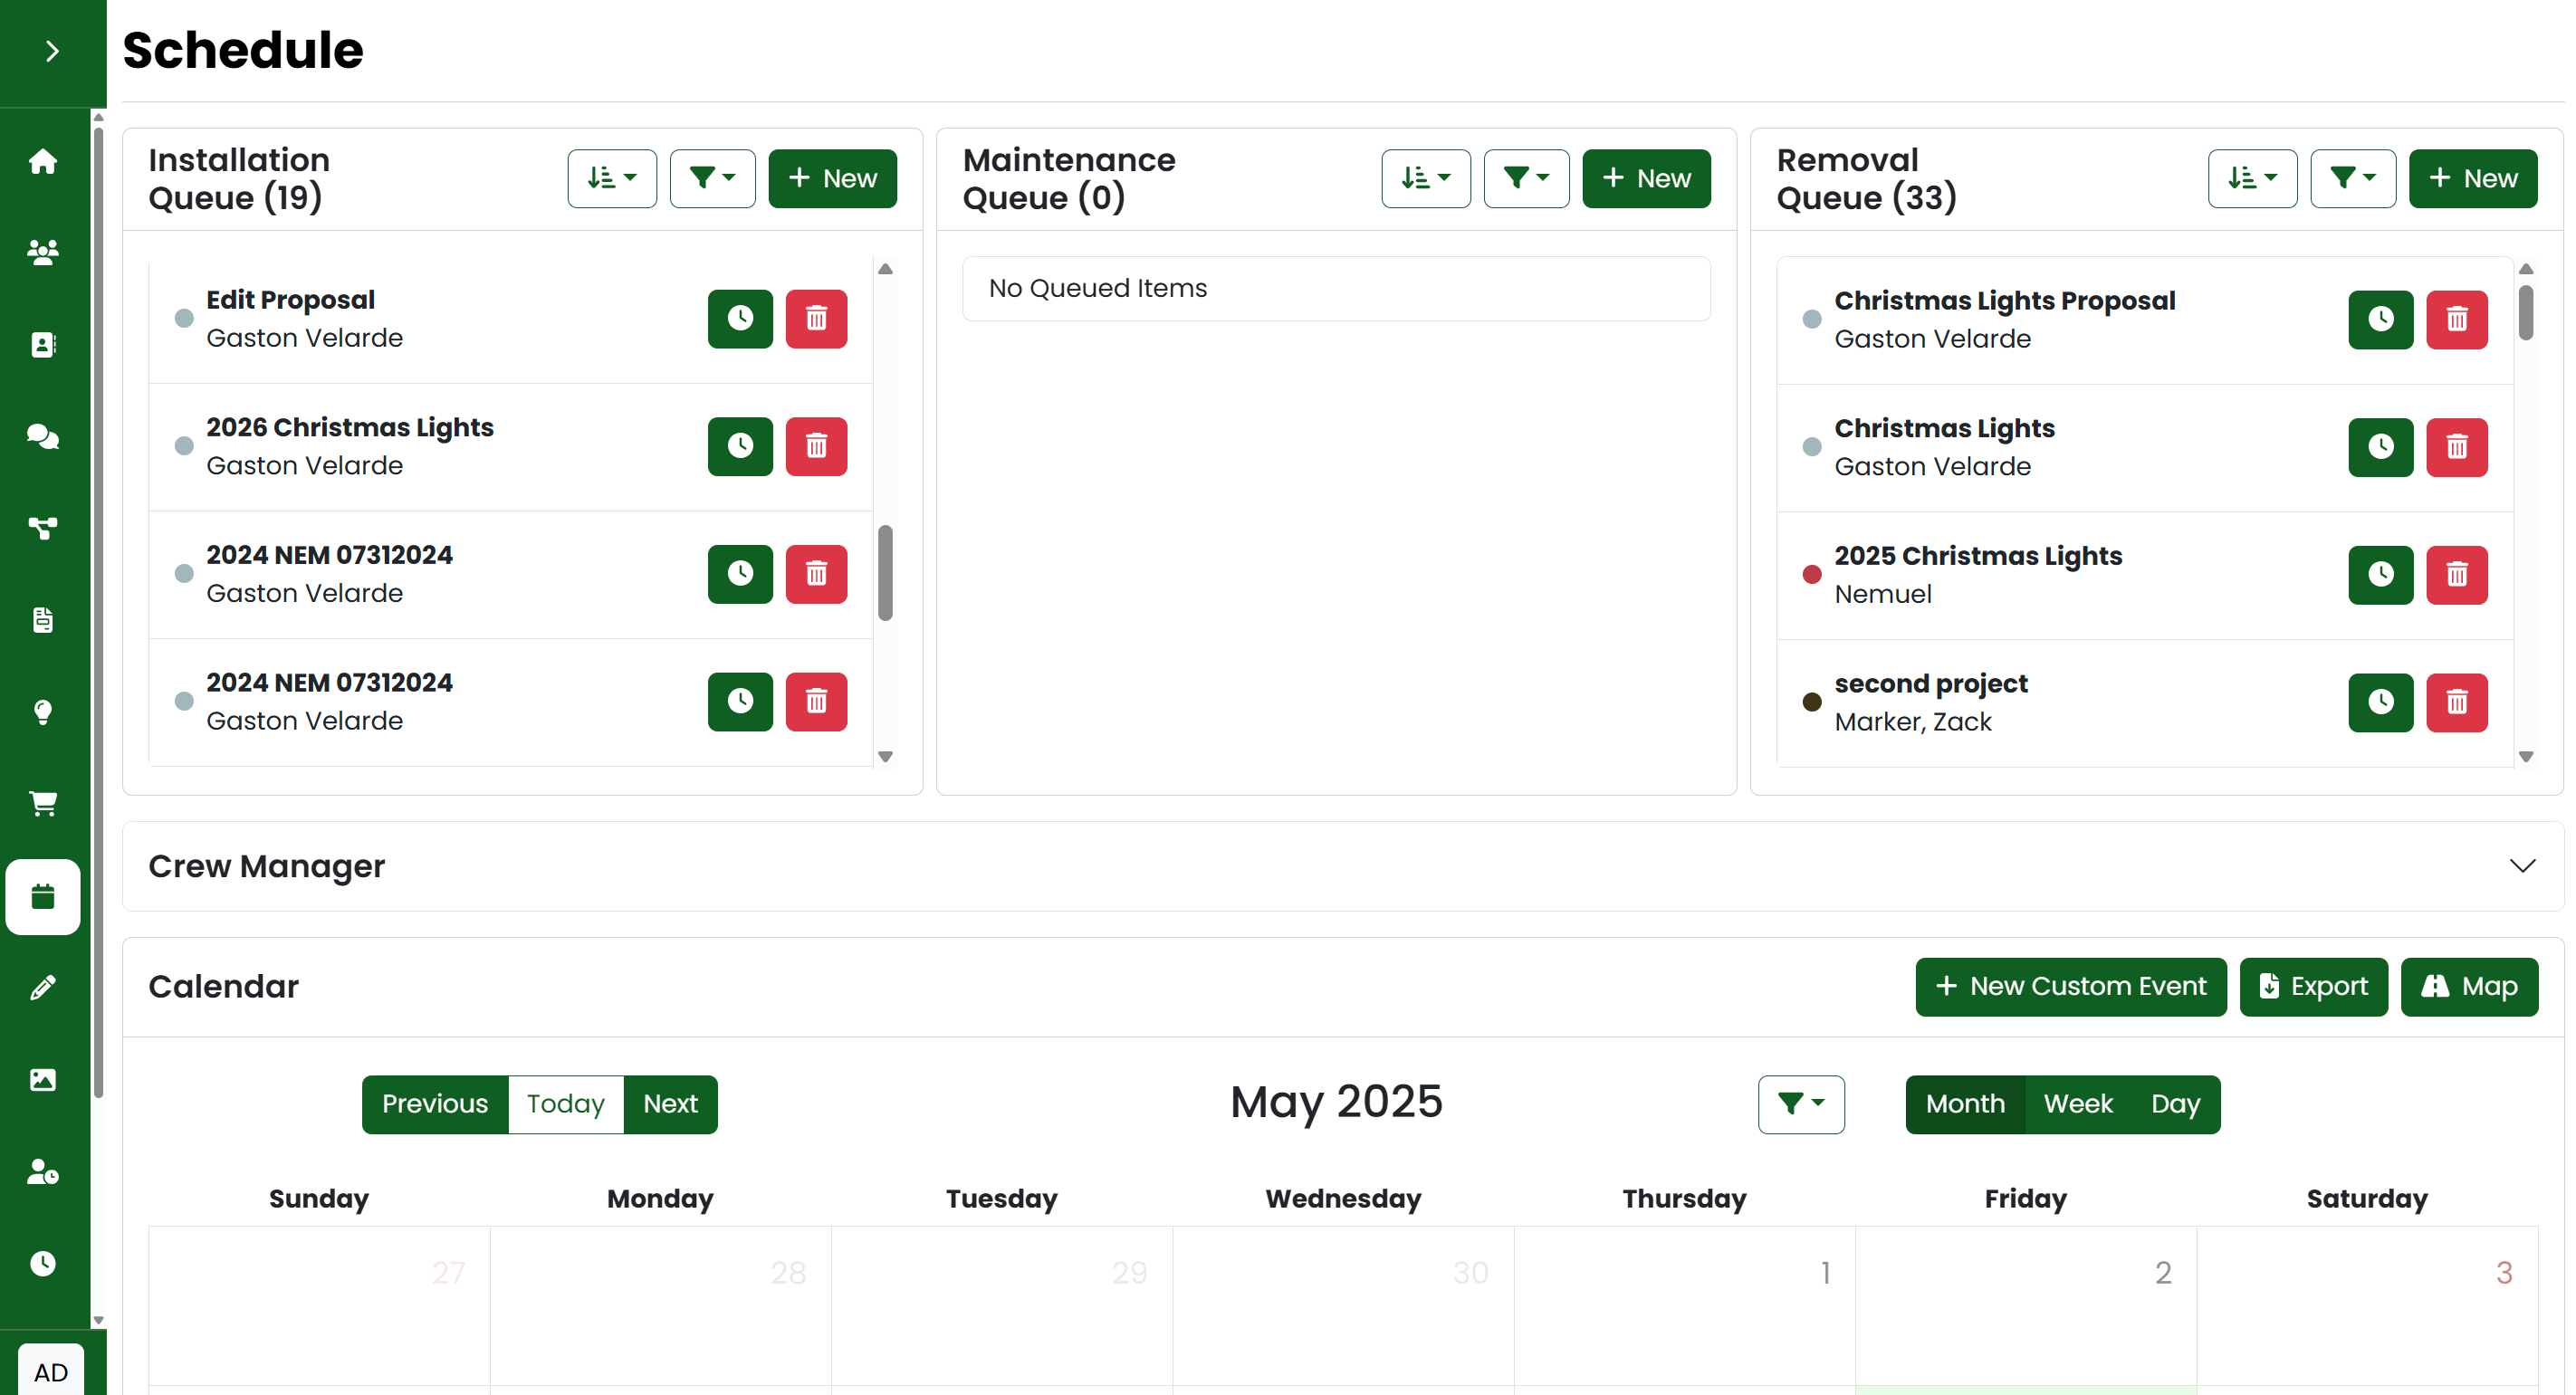Open Maintenance Queue sort dropdown
This screenshot has width=2576, height=1395.
pyautogui.click(x=1426, y=178)
